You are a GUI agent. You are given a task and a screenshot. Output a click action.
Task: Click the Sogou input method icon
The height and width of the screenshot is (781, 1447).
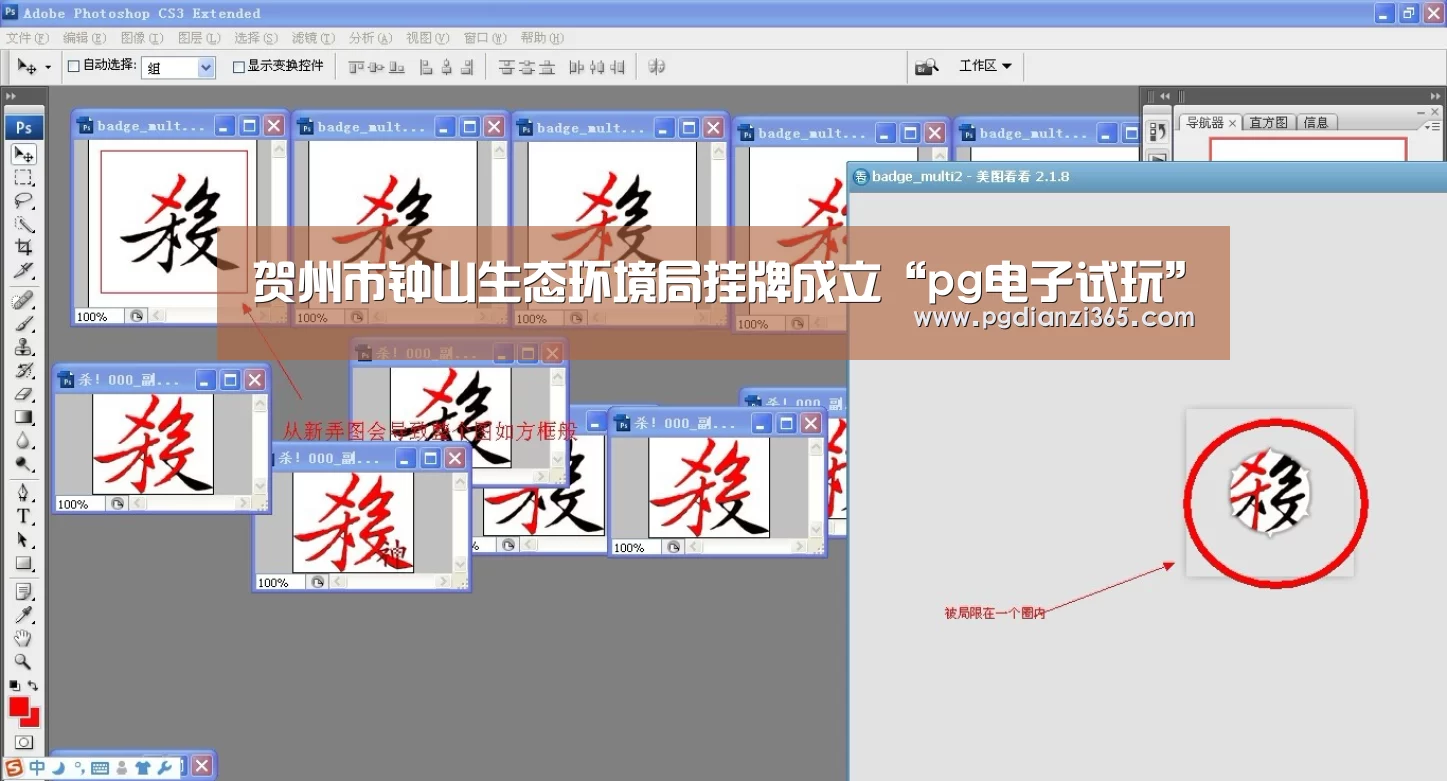click(14, 768)
